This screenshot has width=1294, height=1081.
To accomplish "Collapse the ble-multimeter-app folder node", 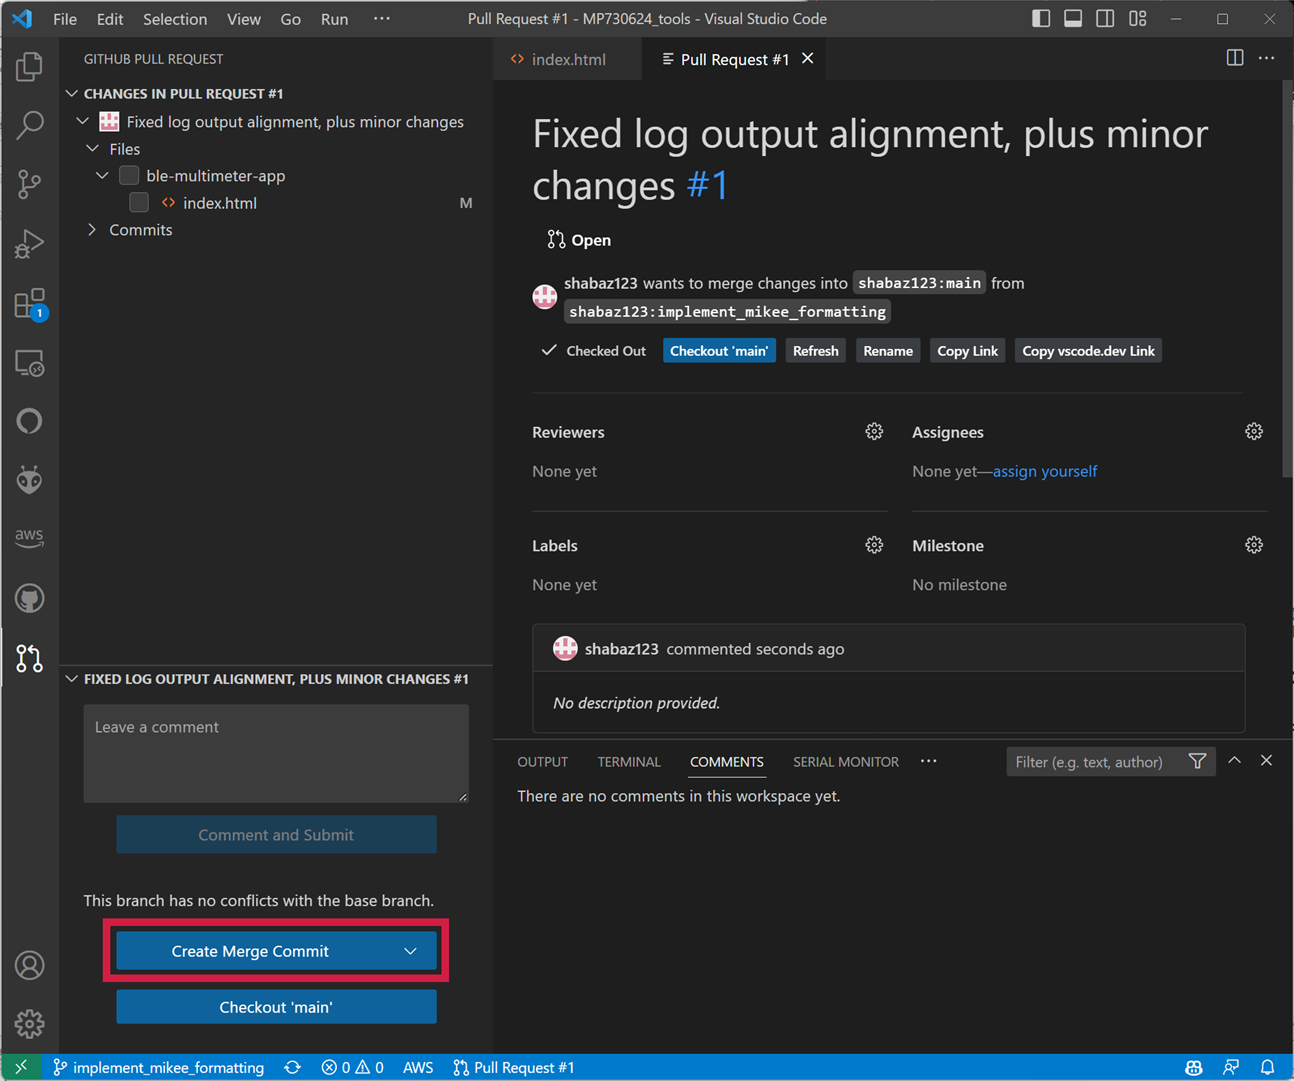I will 102,175.
